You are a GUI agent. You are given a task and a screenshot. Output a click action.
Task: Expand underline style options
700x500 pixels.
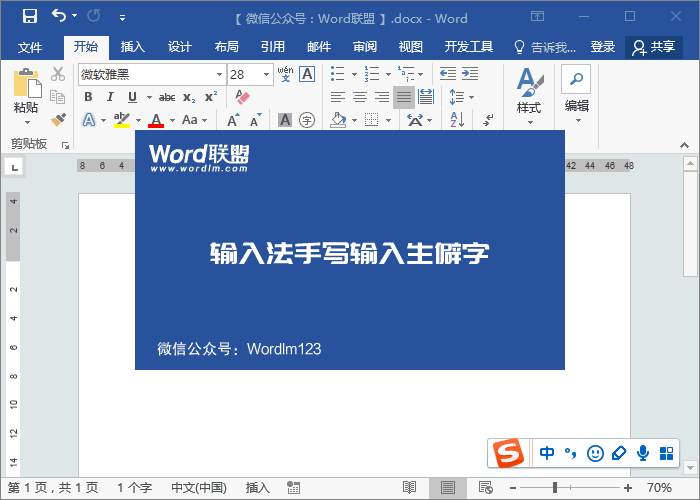click(x=149, y=97)
